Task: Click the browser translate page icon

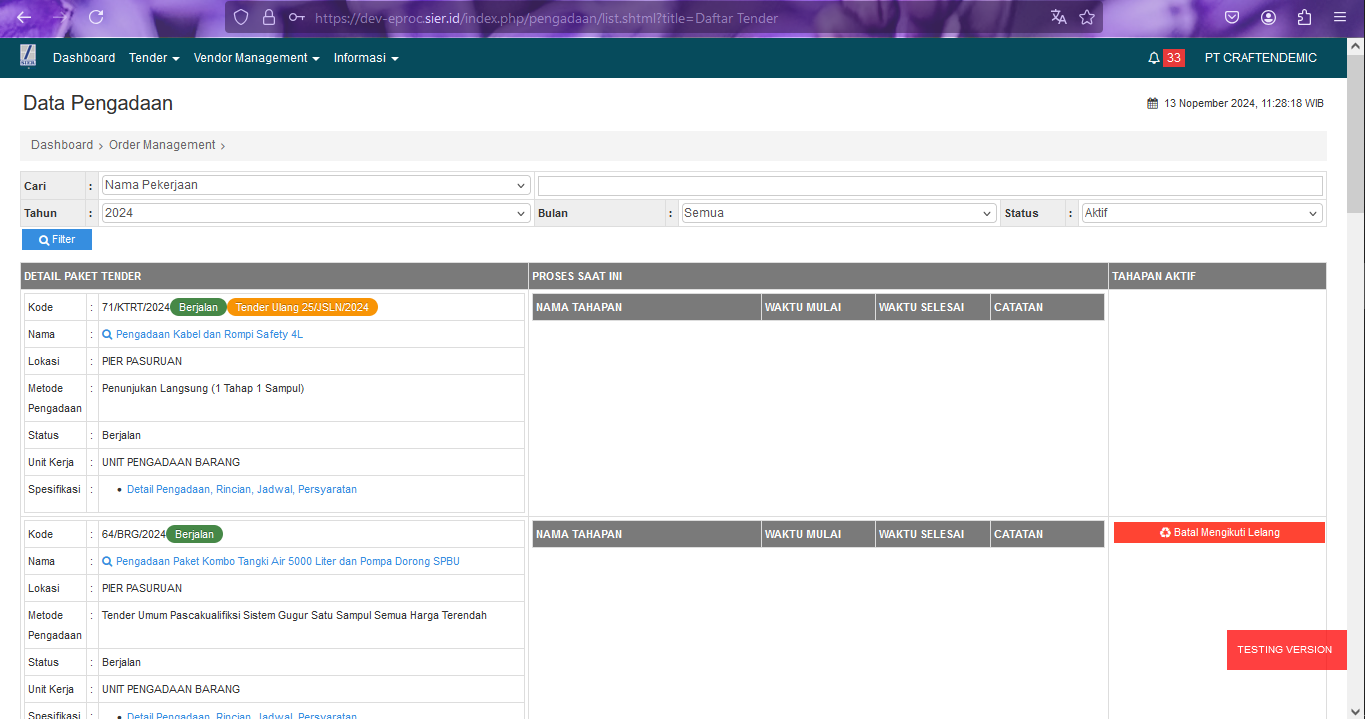Action: point(1059,17)
